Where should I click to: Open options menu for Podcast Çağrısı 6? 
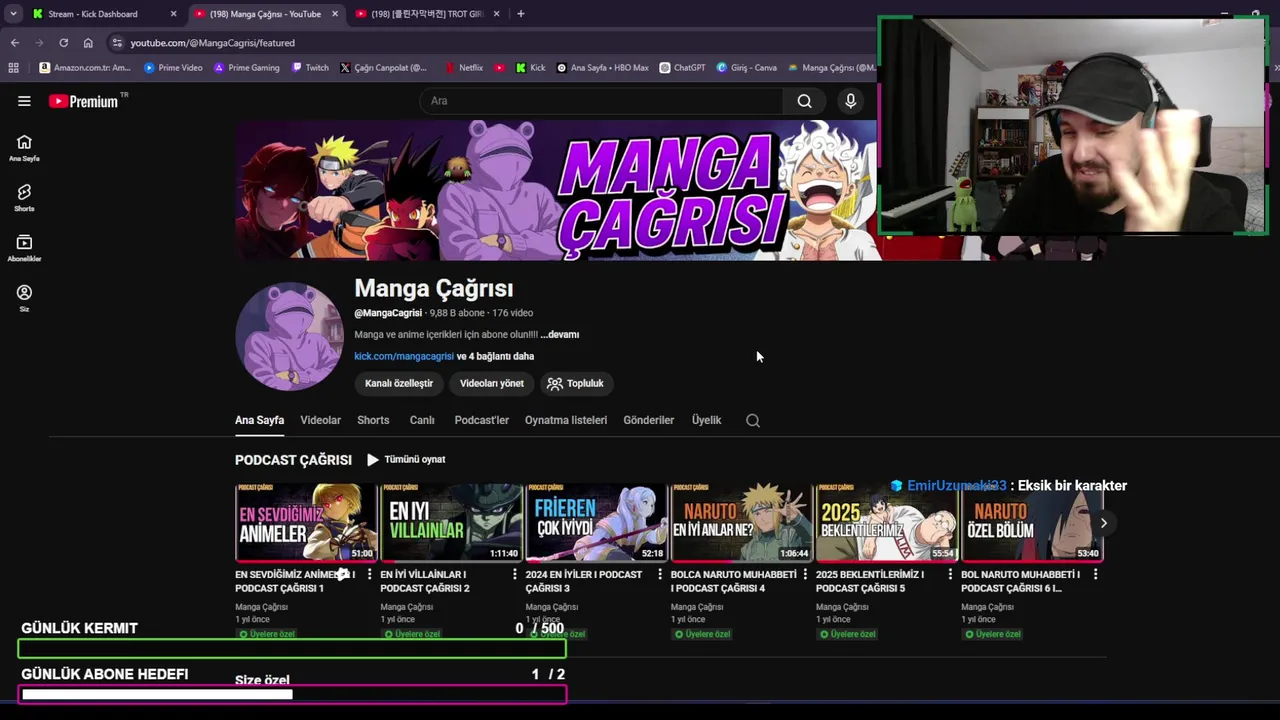pos(1095,575)
